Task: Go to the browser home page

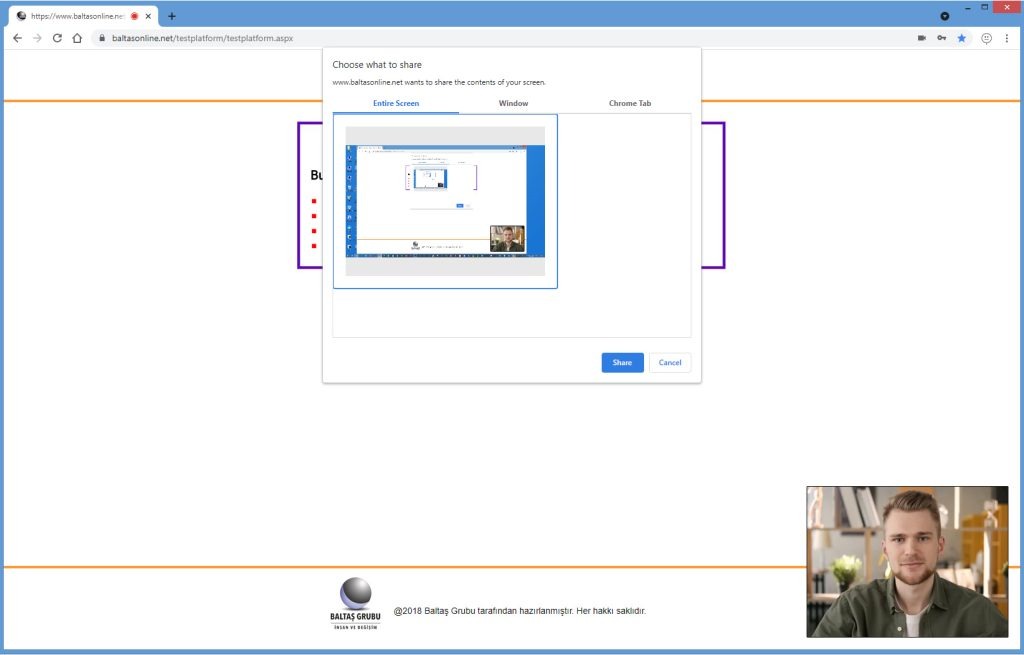Action: coord(77,38)
